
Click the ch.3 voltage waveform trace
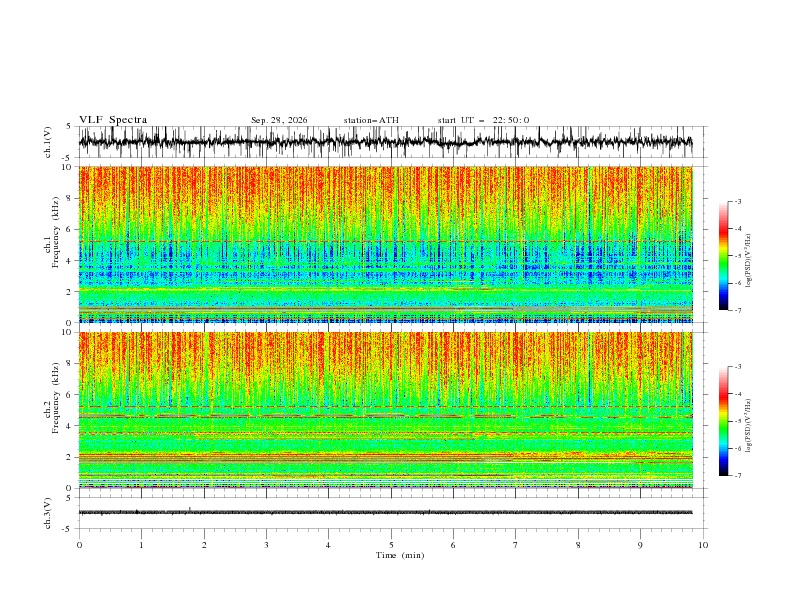(385, 513)
